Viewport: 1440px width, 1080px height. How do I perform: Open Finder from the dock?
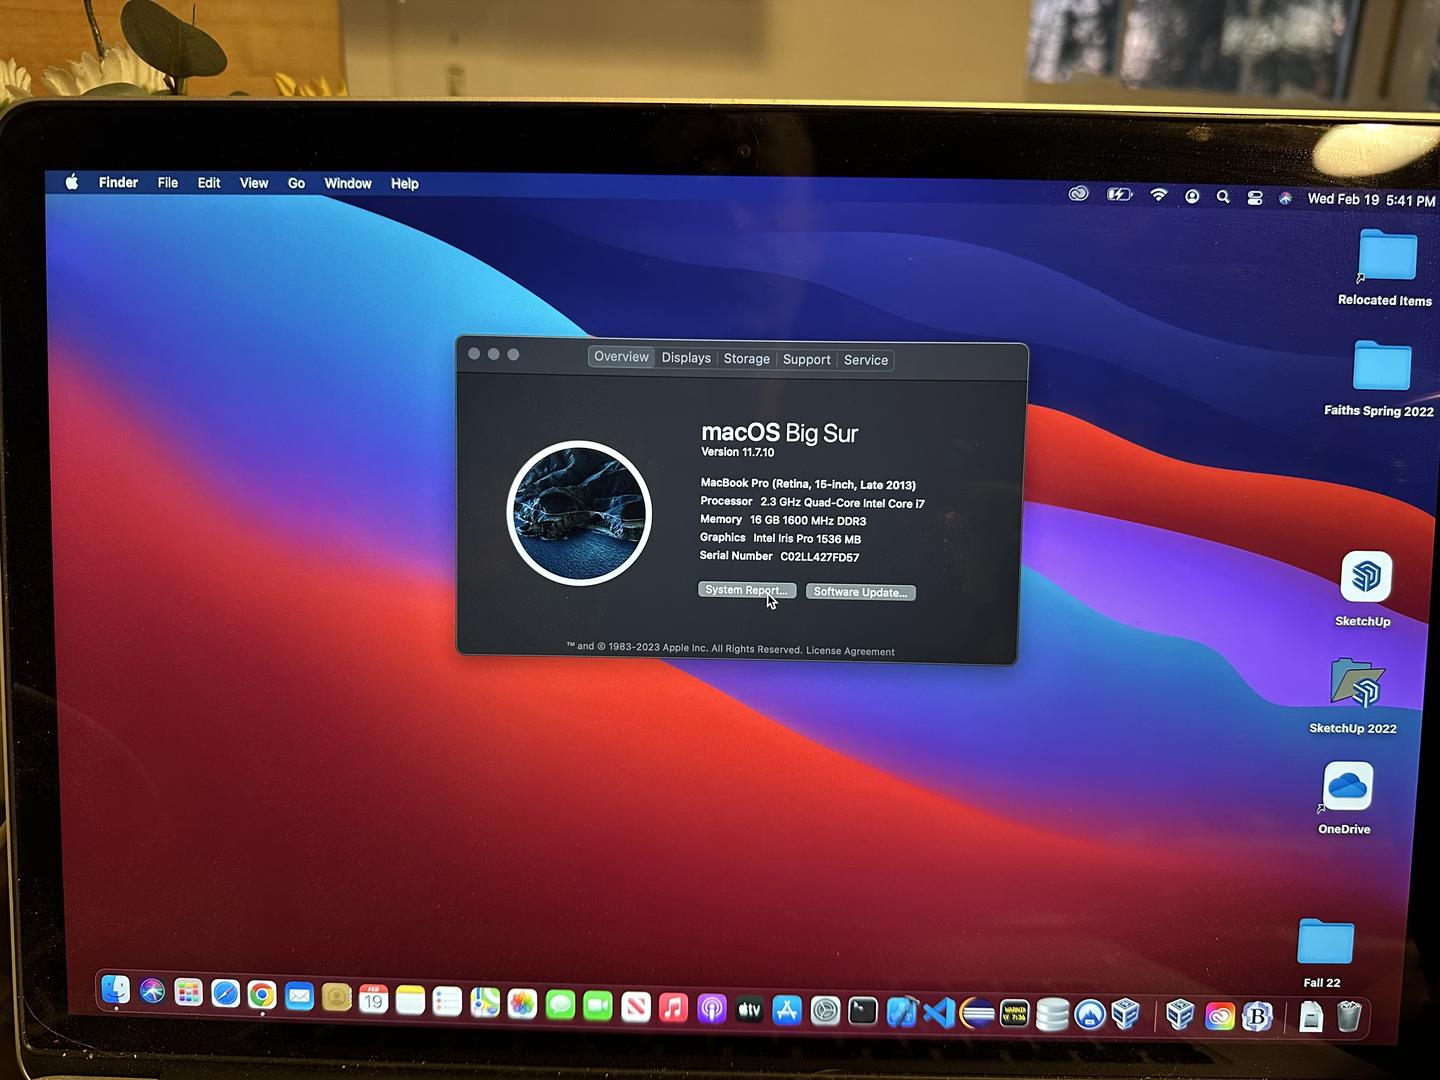pos(116,990)
